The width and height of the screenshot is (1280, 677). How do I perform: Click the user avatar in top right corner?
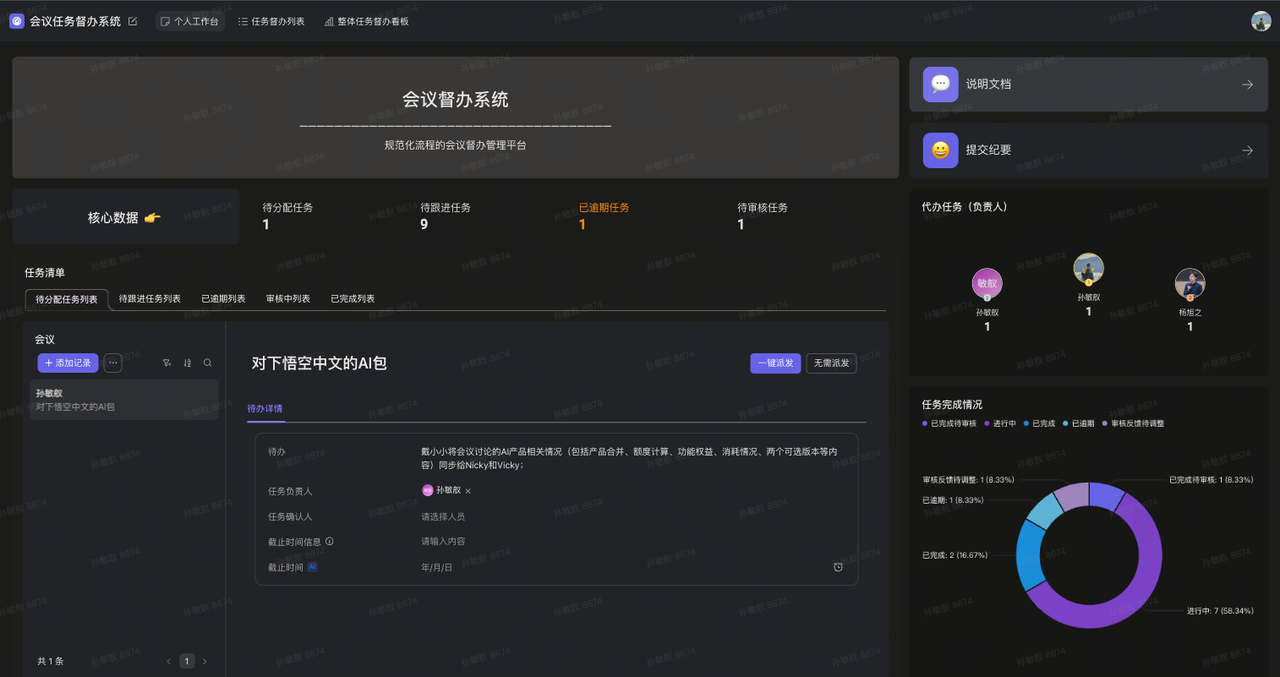click(1261, 21)
